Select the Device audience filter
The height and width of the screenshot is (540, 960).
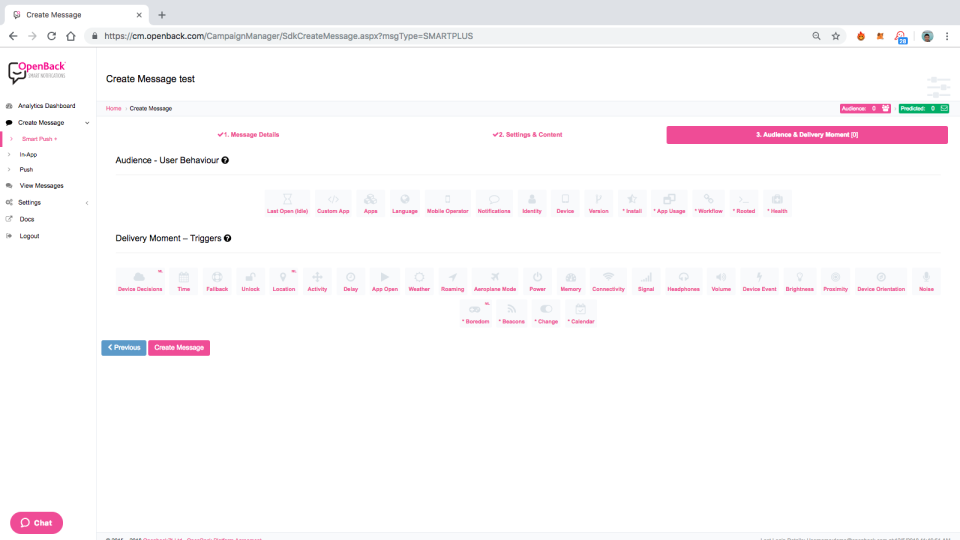click(x=565, y=203)
